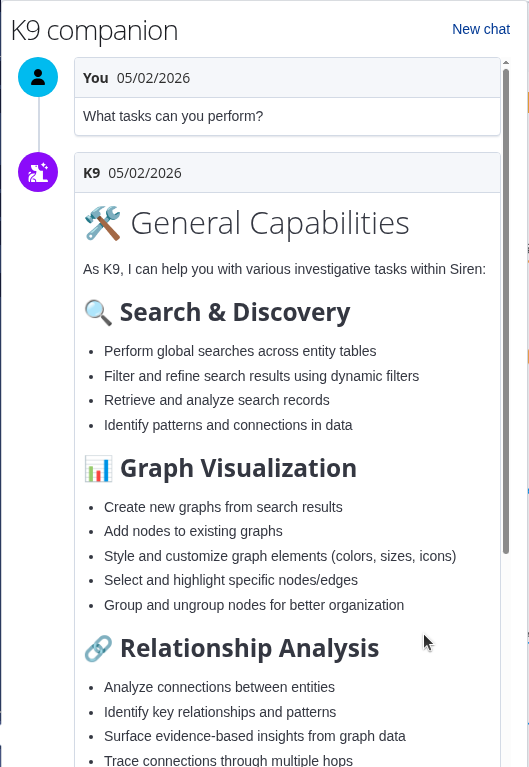
Task: Click 'Create new graphs from search results' item
Action: point(223,507)
